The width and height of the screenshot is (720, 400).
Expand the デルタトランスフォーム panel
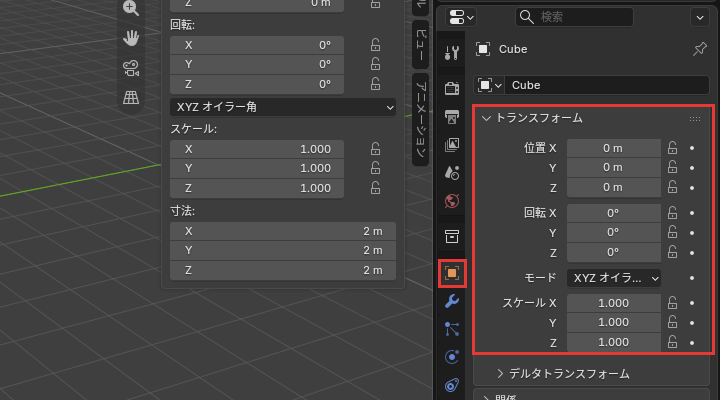coord(501,374)
